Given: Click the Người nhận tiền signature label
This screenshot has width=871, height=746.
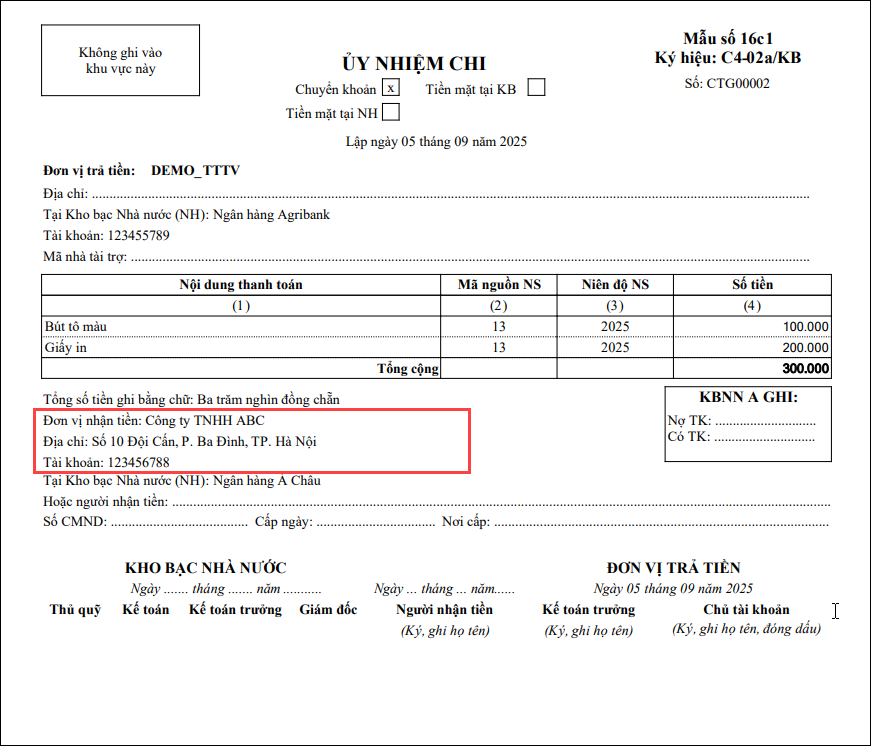Looking at the screenshot, I should pyautogui.click(x=444, y=609).
